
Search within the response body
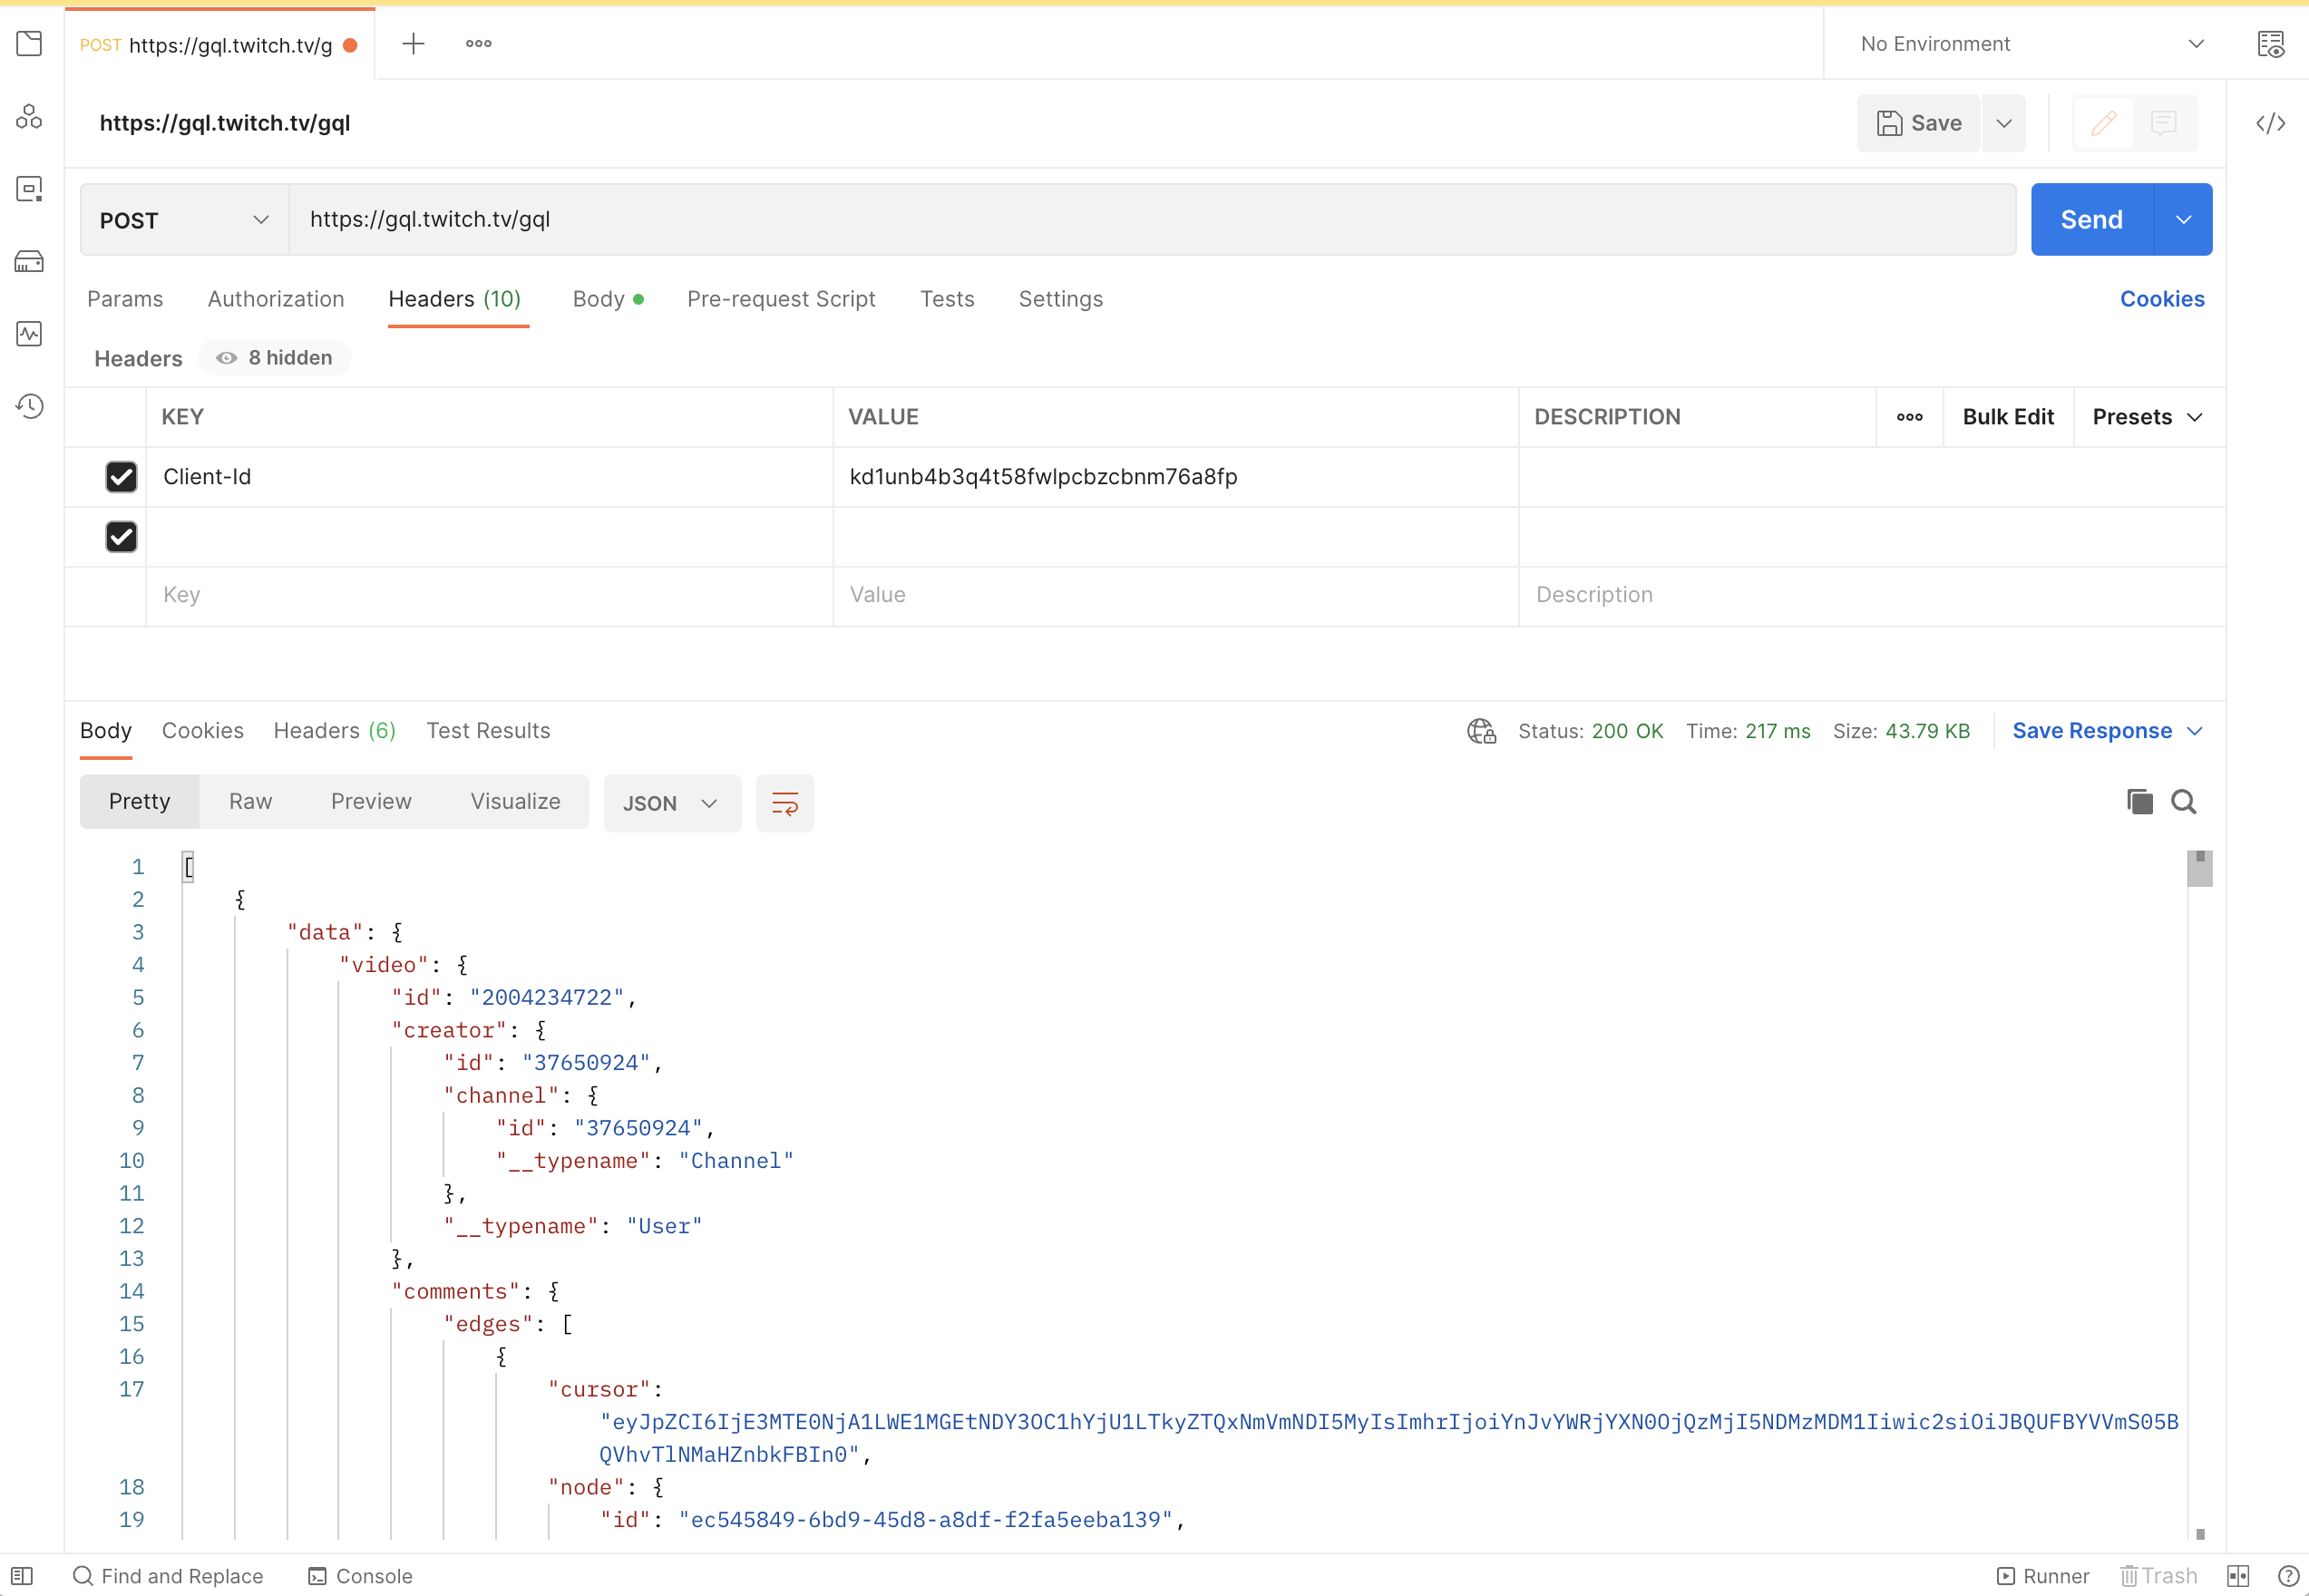[2184, 802]
